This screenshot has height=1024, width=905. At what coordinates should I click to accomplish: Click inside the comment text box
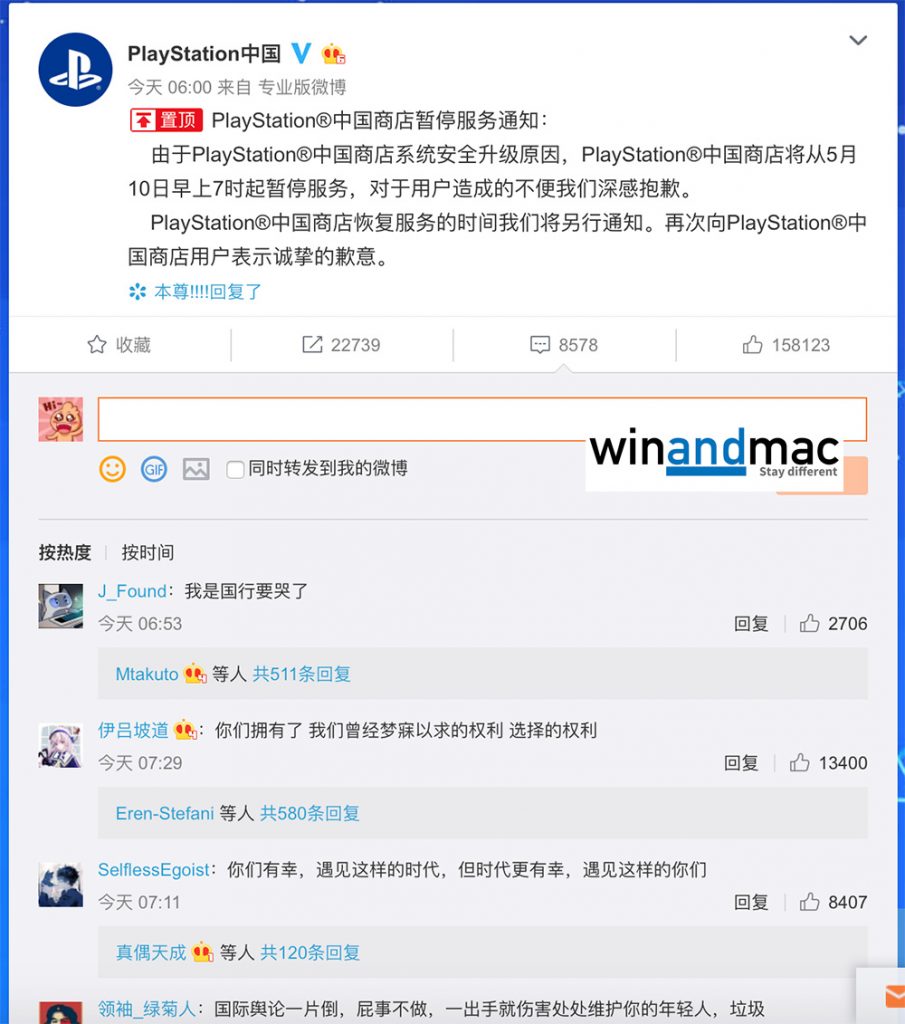pyautogui.click(x=482, y=419)
